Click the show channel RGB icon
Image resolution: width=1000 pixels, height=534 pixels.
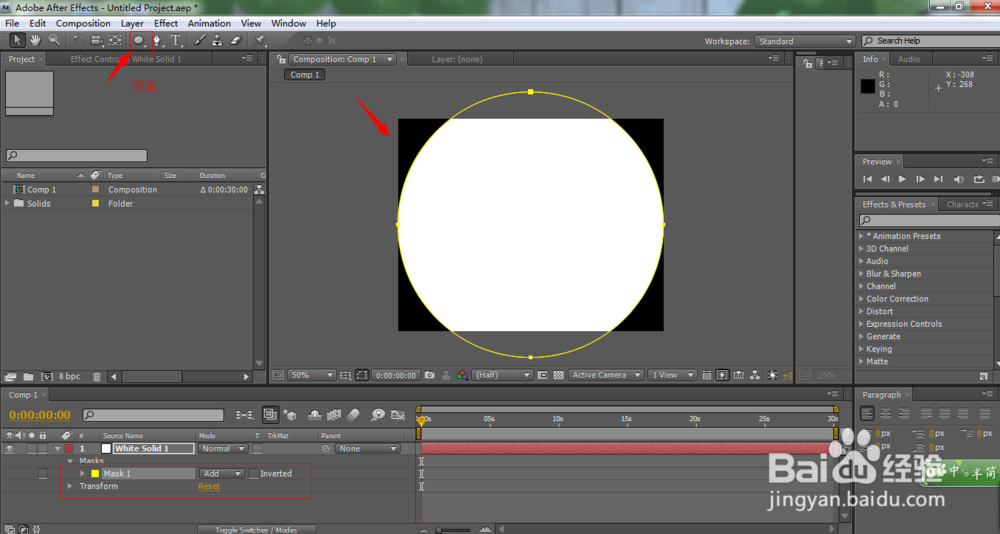[462, 375]
